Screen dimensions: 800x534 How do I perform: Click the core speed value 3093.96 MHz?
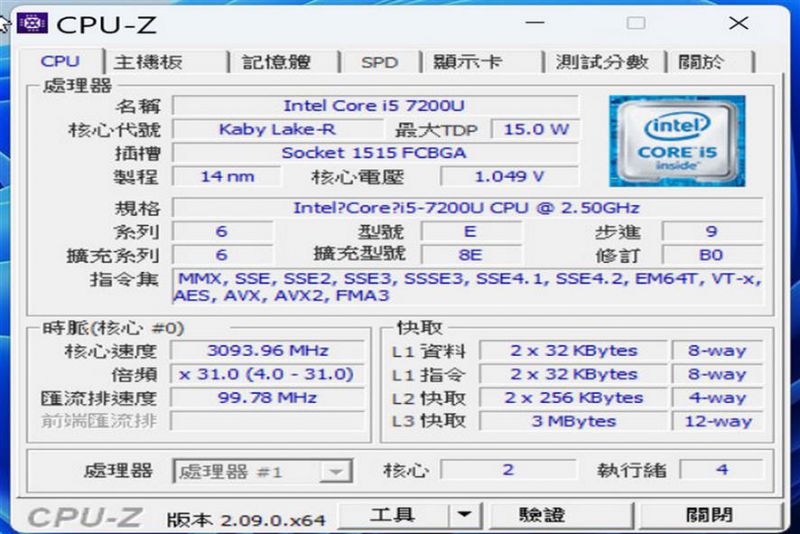coord(267,350)
